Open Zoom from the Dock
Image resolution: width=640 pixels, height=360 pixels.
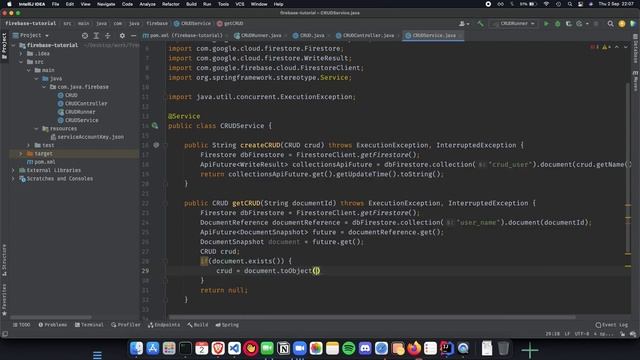[x=300, y=348]
